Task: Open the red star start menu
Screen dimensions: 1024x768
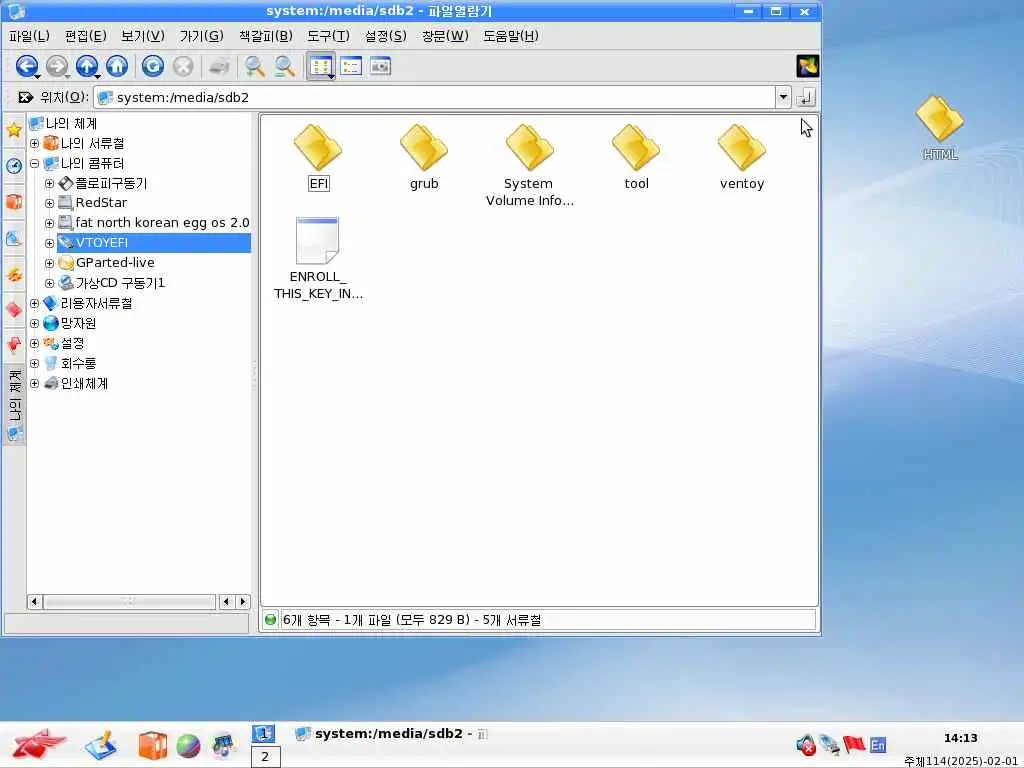Action: (x=39, y=744)
